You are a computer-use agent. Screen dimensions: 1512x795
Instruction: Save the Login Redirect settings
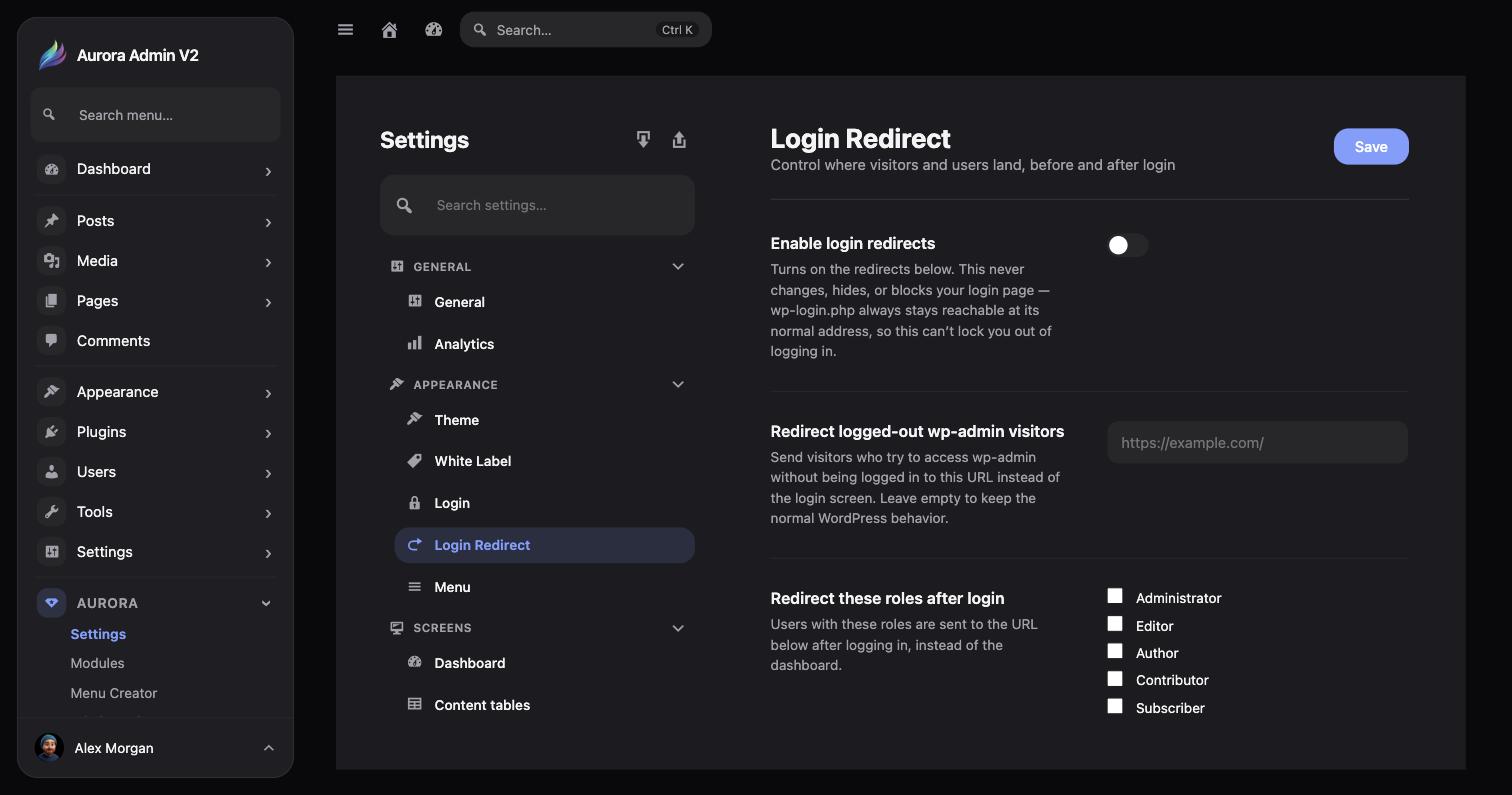[1371, 147]
